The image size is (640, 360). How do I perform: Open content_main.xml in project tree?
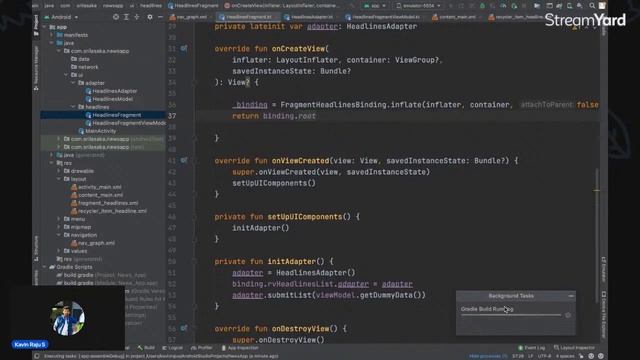97,195
